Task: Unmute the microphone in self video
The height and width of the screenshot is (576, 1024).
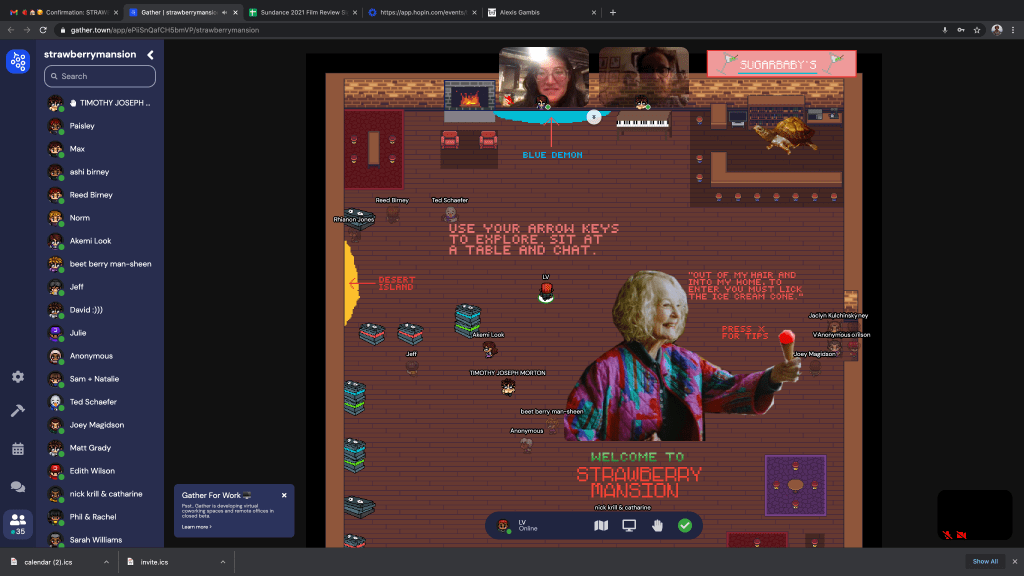Action: coord(947,535)
